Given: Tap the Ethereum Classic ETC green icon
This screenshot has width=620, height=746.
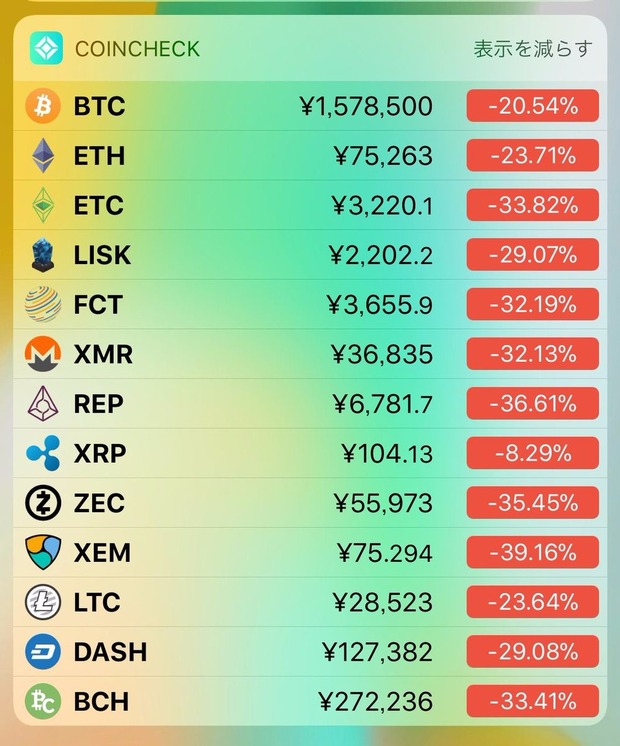Looking at the screenshot, I should click(x=43, y=205).
